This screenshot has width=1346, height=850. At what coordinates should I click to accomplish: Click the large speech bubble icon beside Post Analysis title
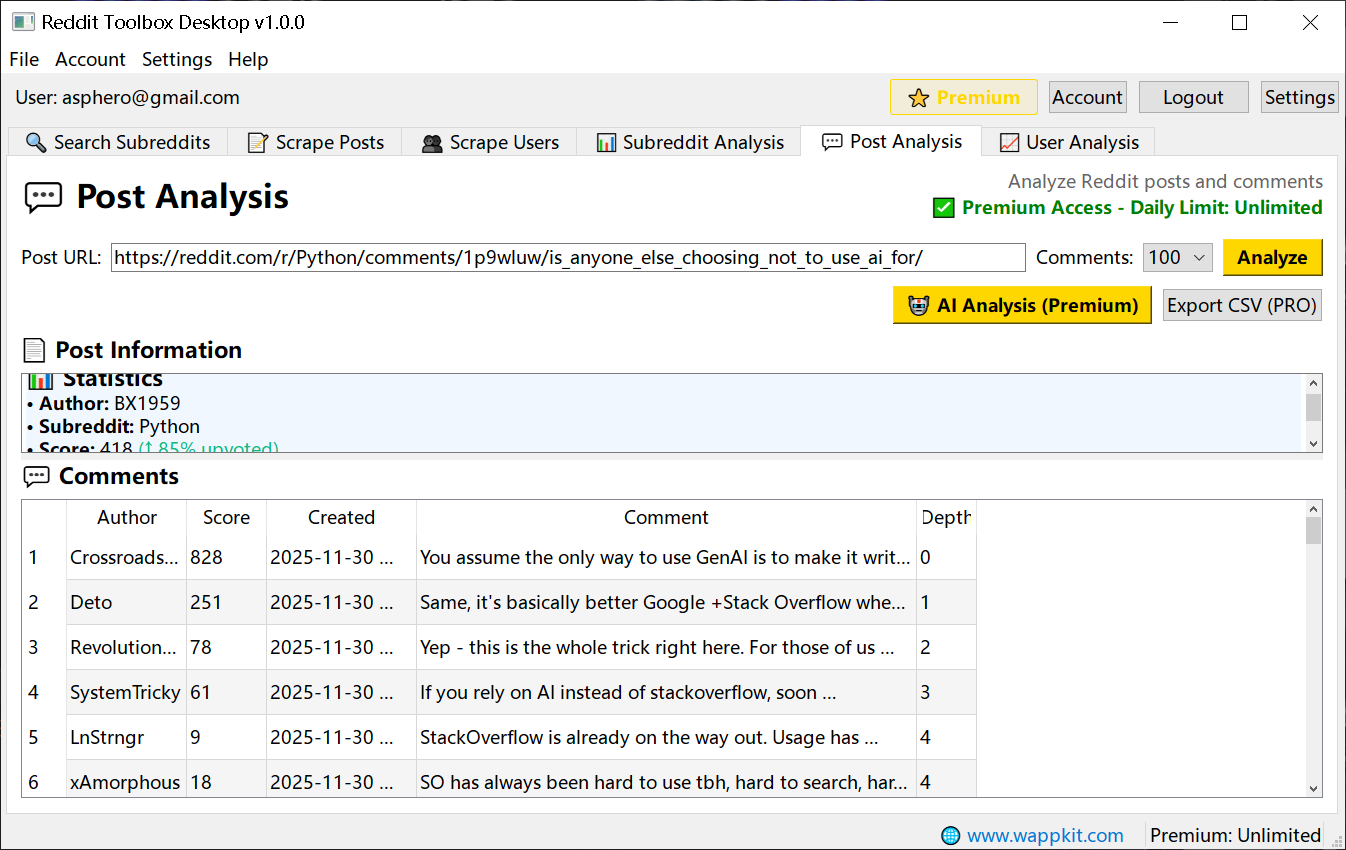point(44,197)
